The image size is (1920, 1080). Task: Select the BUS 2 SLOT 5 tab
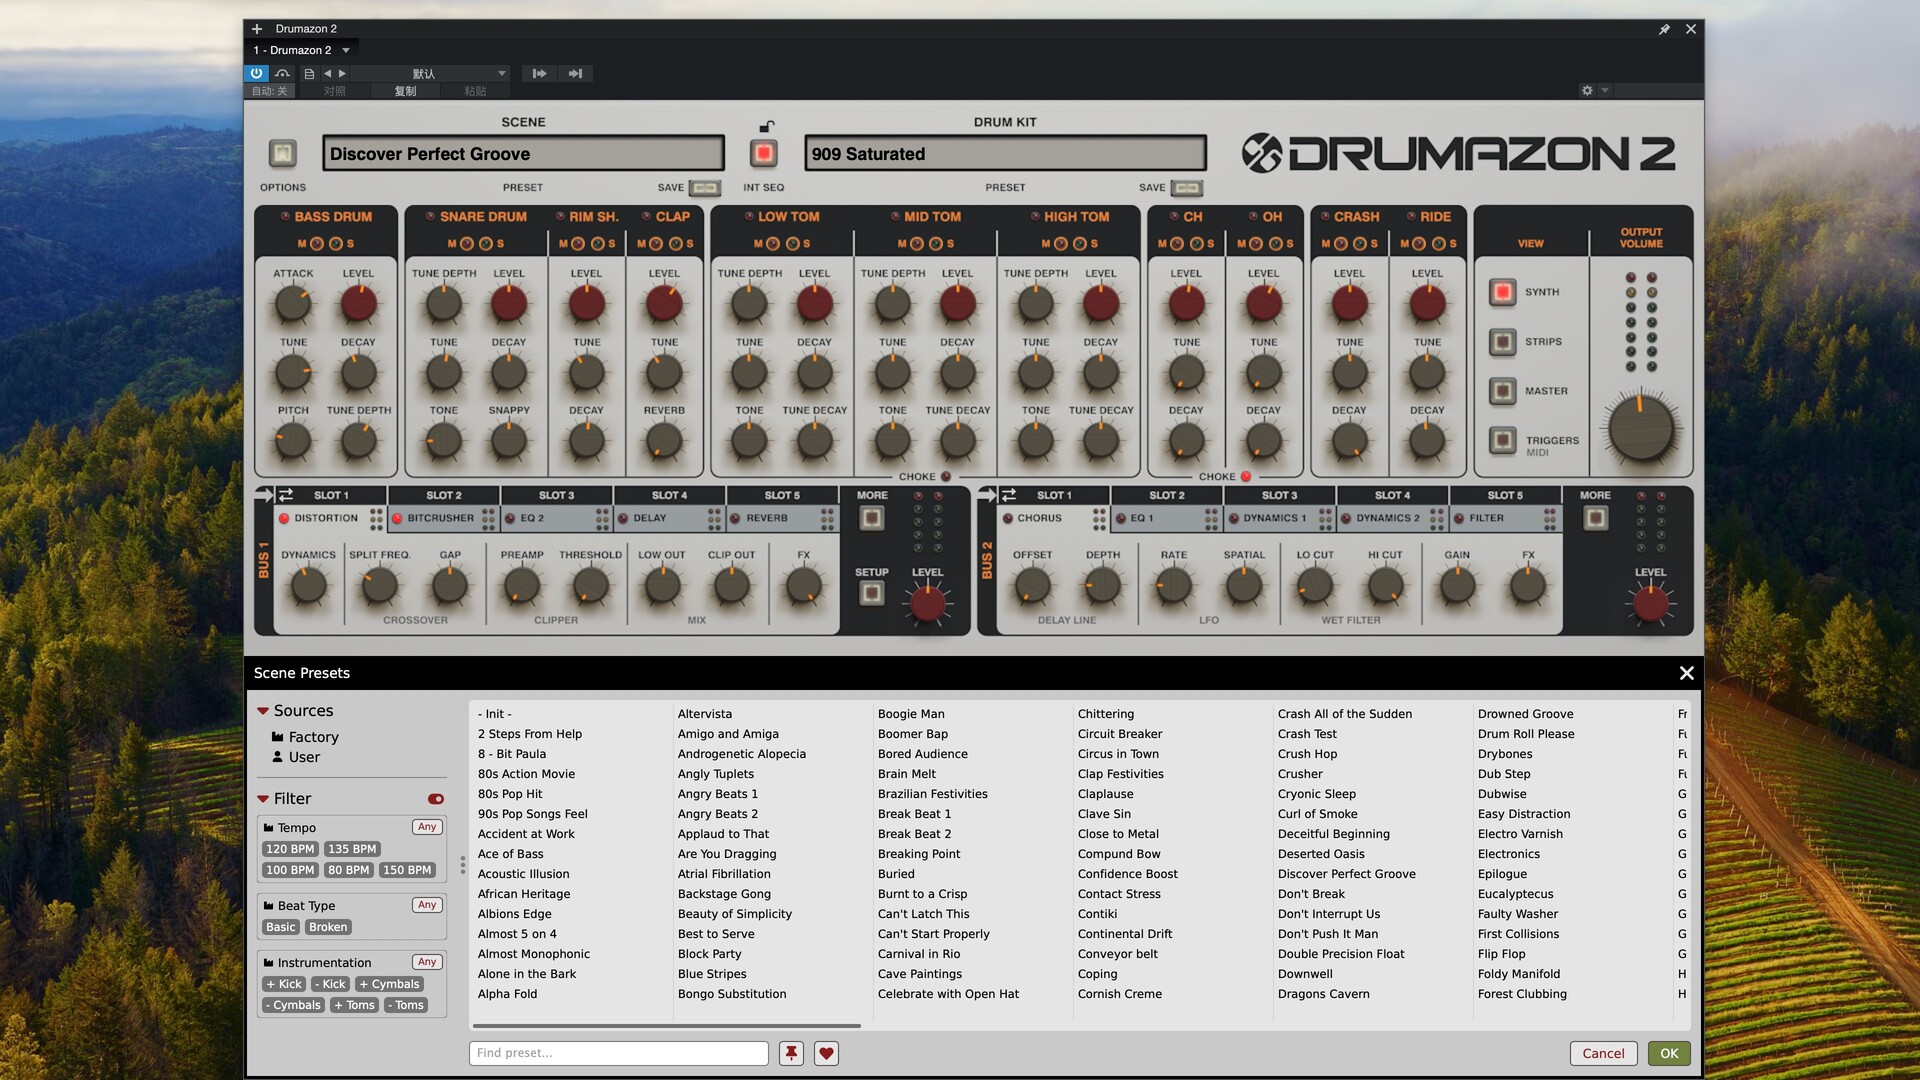[1504, 495]
